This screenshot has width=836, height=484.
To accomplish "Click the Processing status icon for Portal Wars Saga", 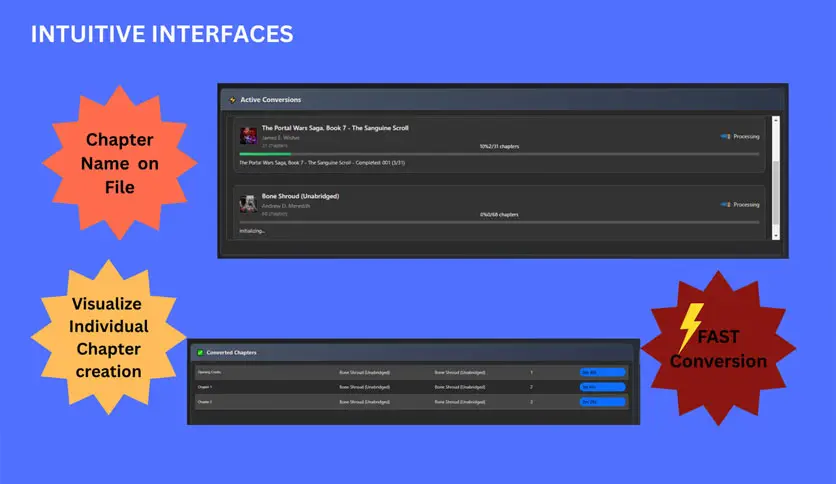I will click(726, 136).
